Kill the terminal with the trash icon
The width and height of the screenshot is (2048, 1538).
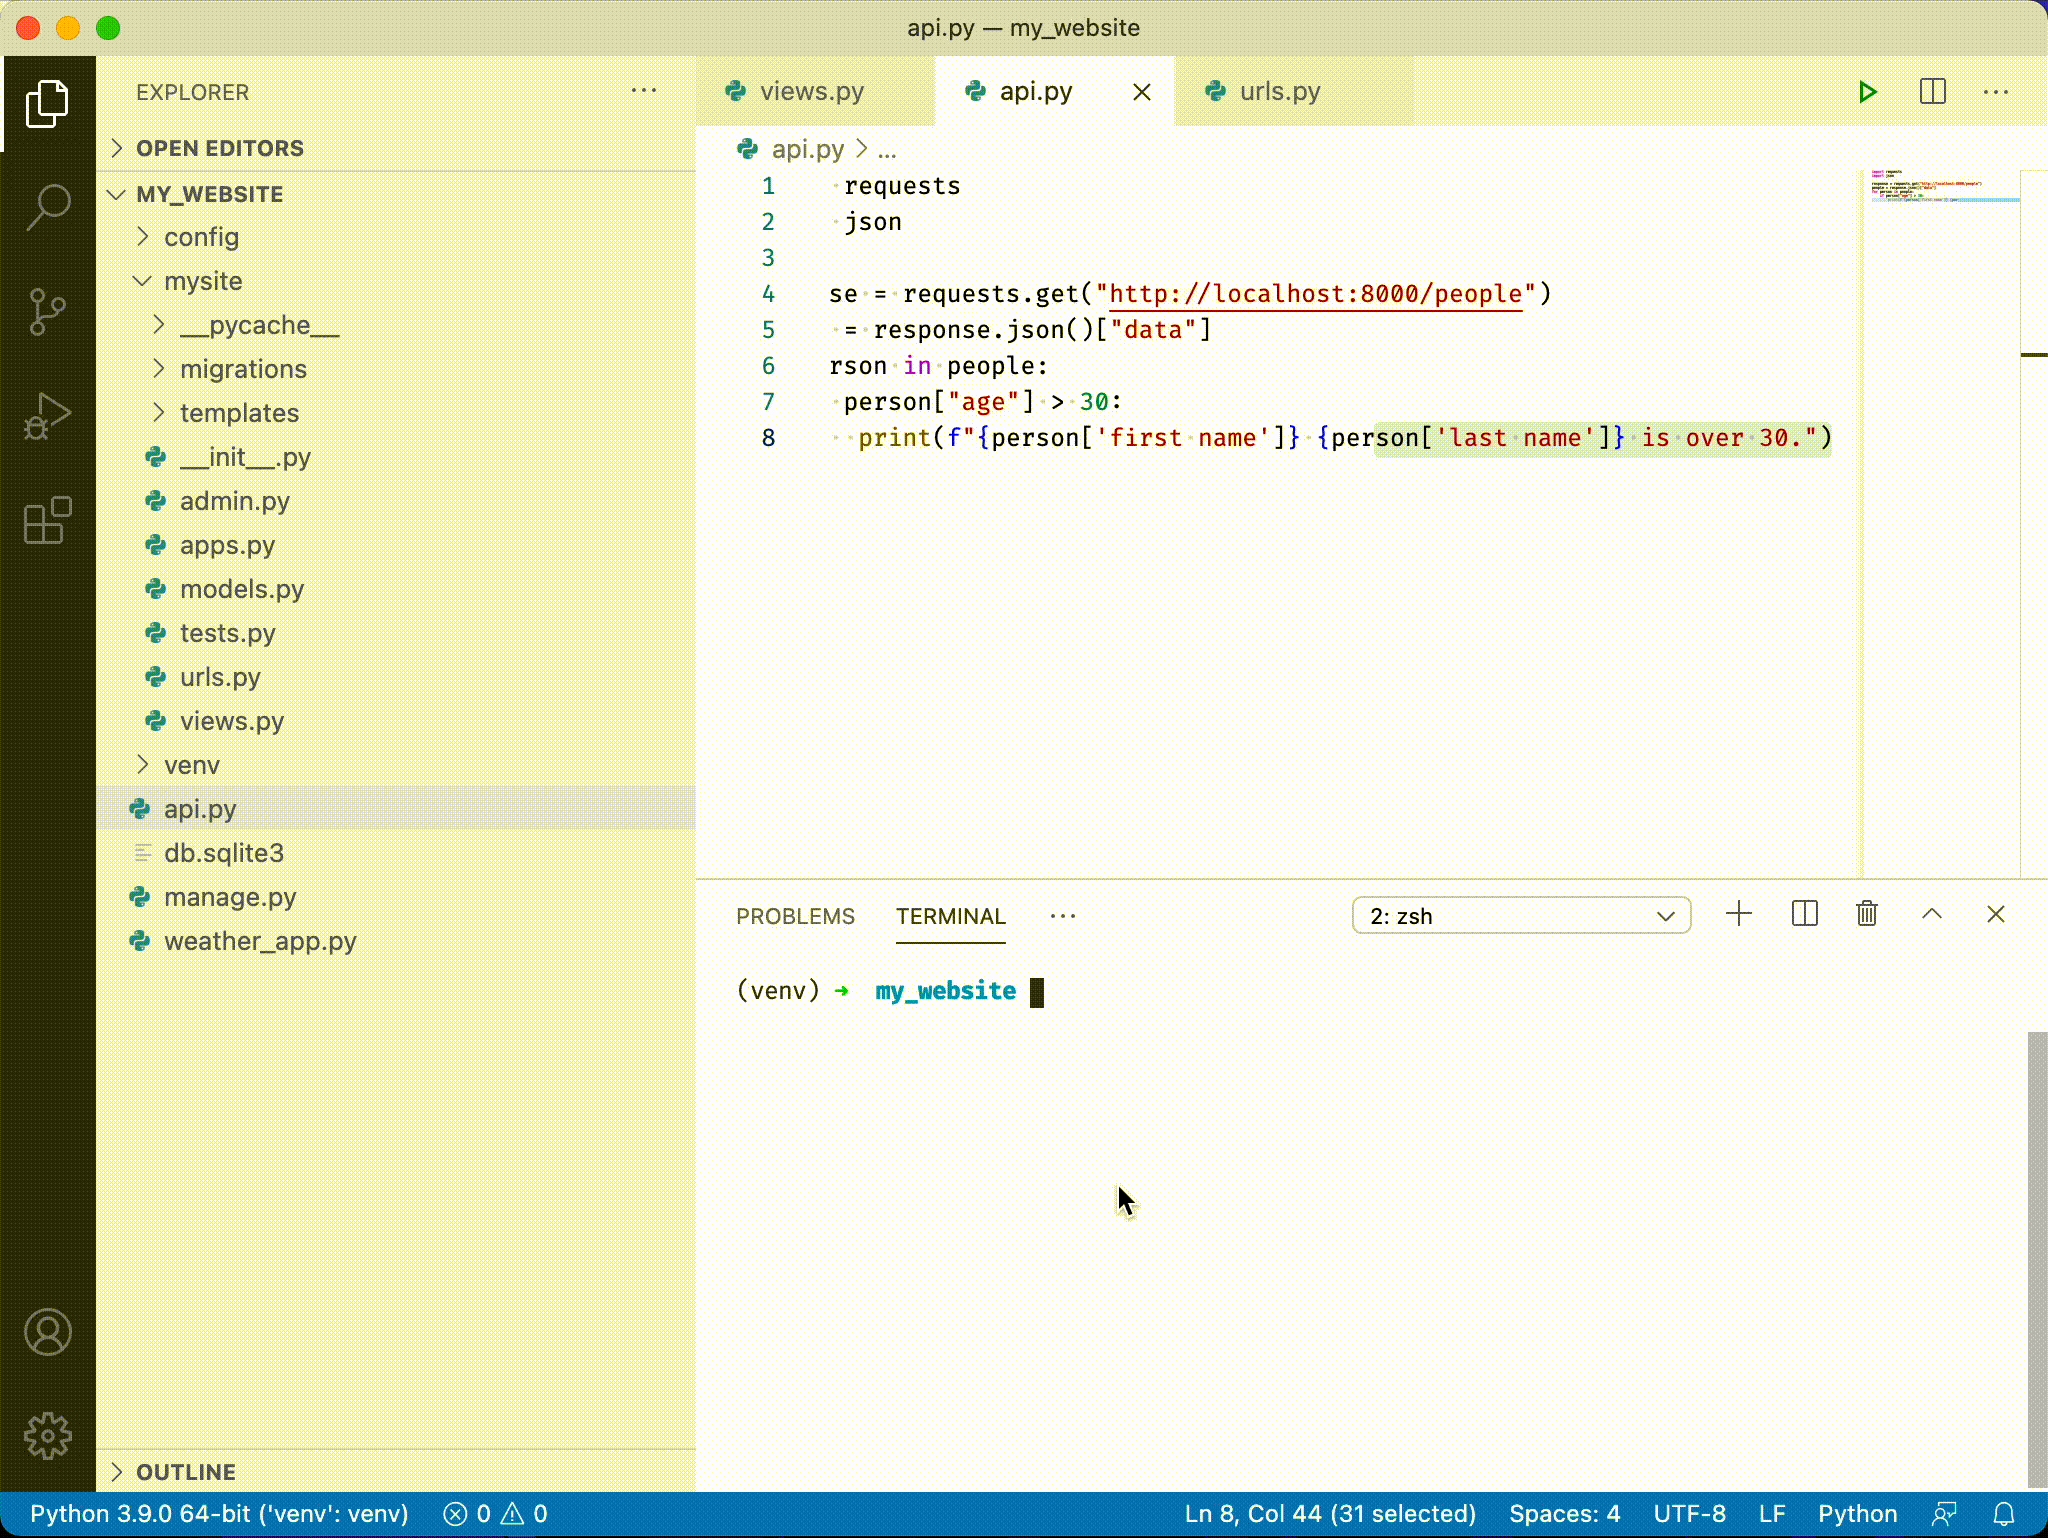pos(1866,914)
